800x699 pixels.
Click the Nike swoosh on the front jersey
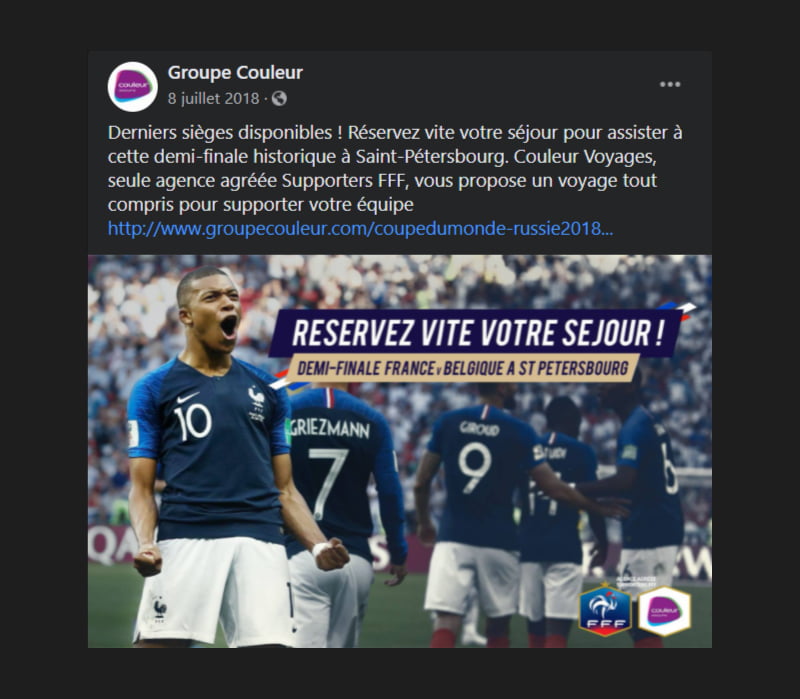[x=187, y=397]
